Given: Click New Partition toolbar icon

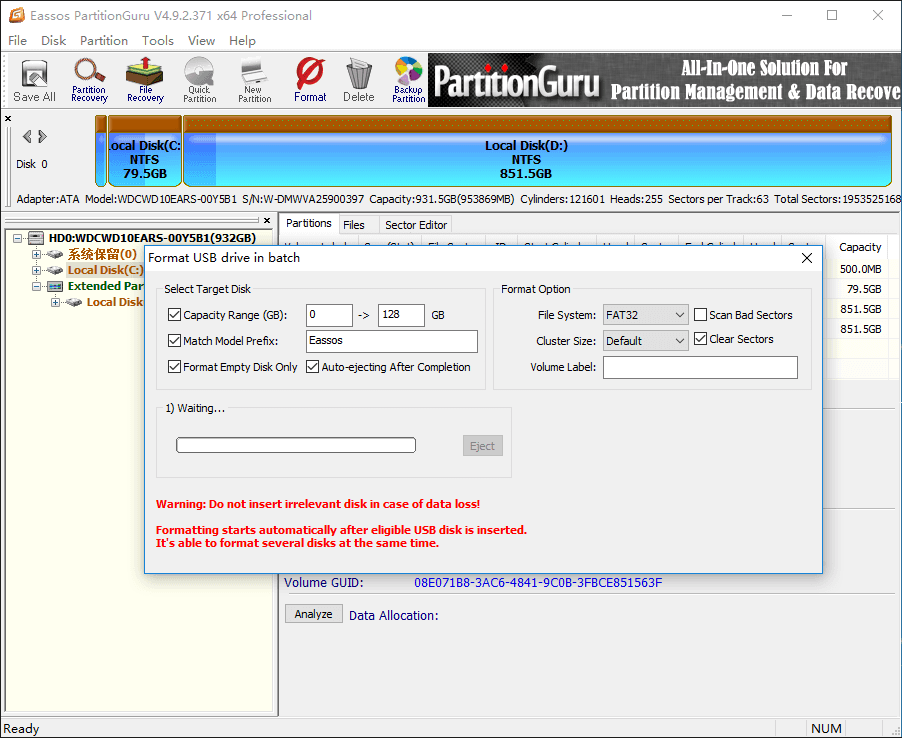Looking at the screenshot, I should click(254, 81).
